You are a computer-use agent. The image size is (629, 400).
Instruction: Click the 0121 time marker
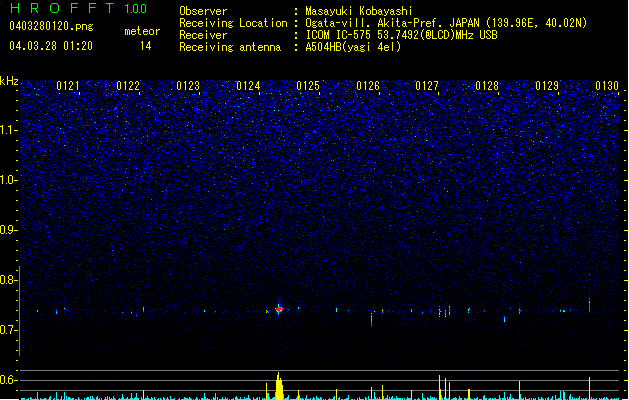(68, 86)
